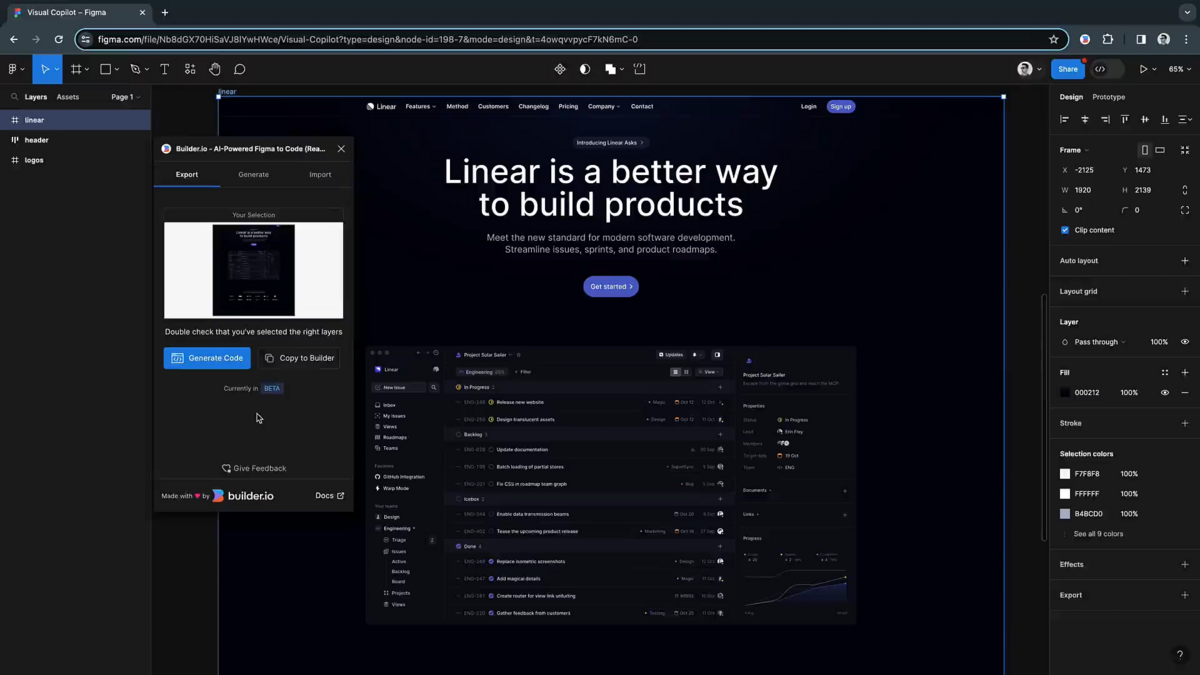Image resolution: width=1200 pixels, height=675 pixels.
Task: Select the Move tool
Action: click(x=44, y=69)
